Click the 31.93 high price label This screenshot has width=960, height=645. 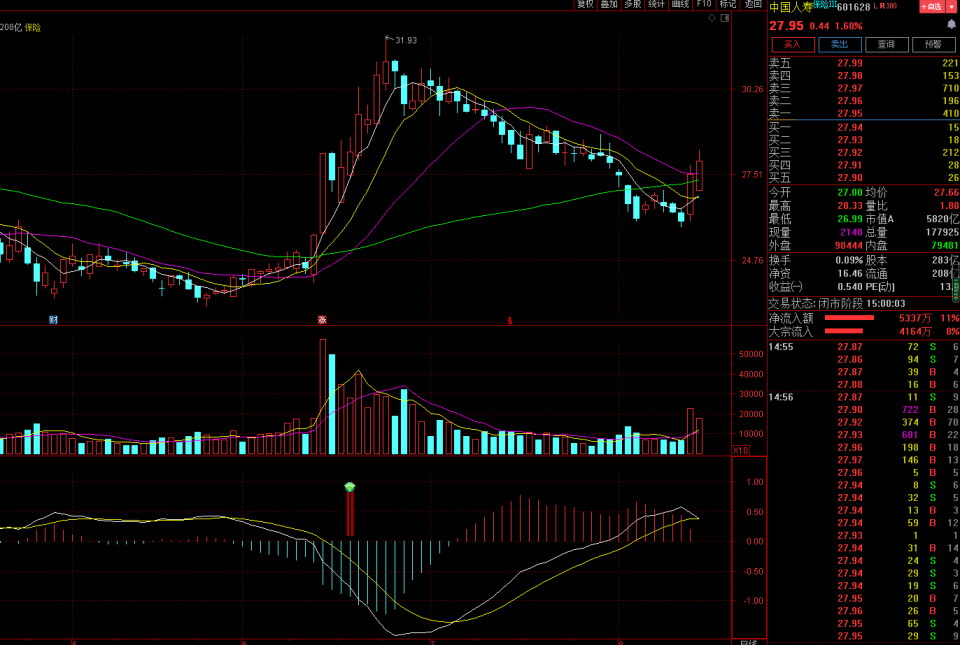pos(405,40)
